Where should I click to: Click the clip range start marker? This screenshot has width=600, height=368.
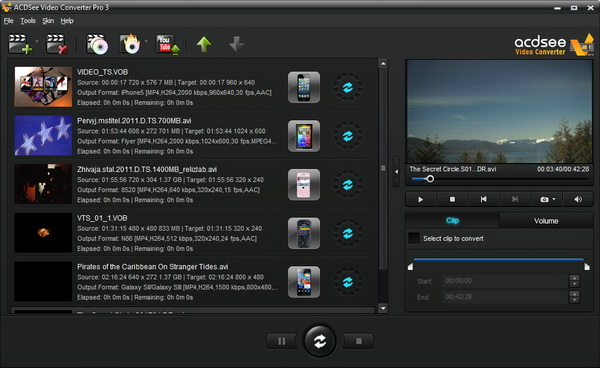(x=410, y=266)
